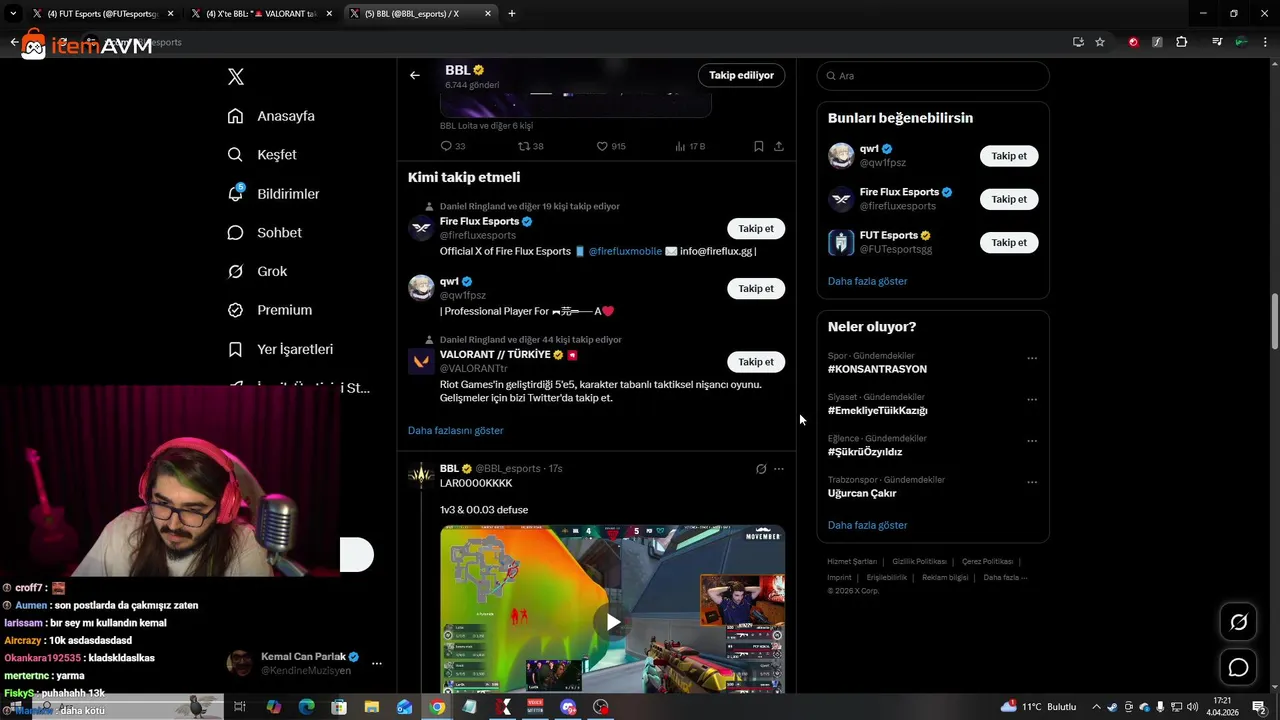Click Daha fazla göster under Neler oluyor
The height and width of the screenshot is (720, 1280).
(x=867, y=525)
